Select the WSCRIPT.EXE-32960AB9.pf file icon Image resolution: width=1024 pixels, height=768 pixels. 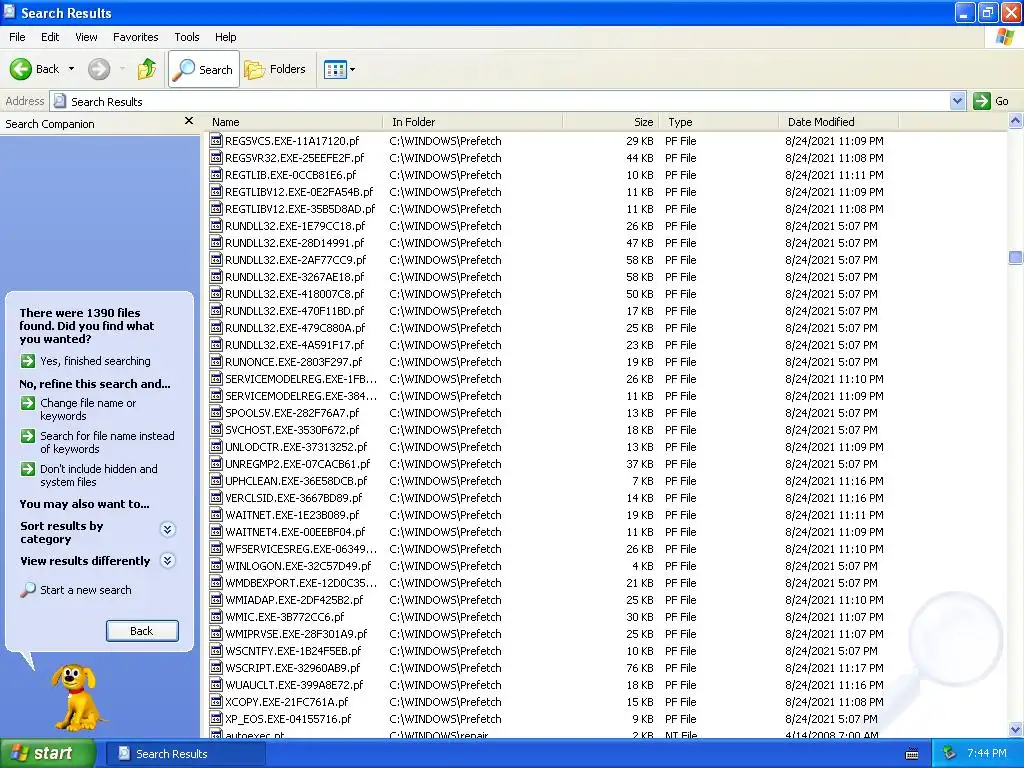[x=216, y=667]
